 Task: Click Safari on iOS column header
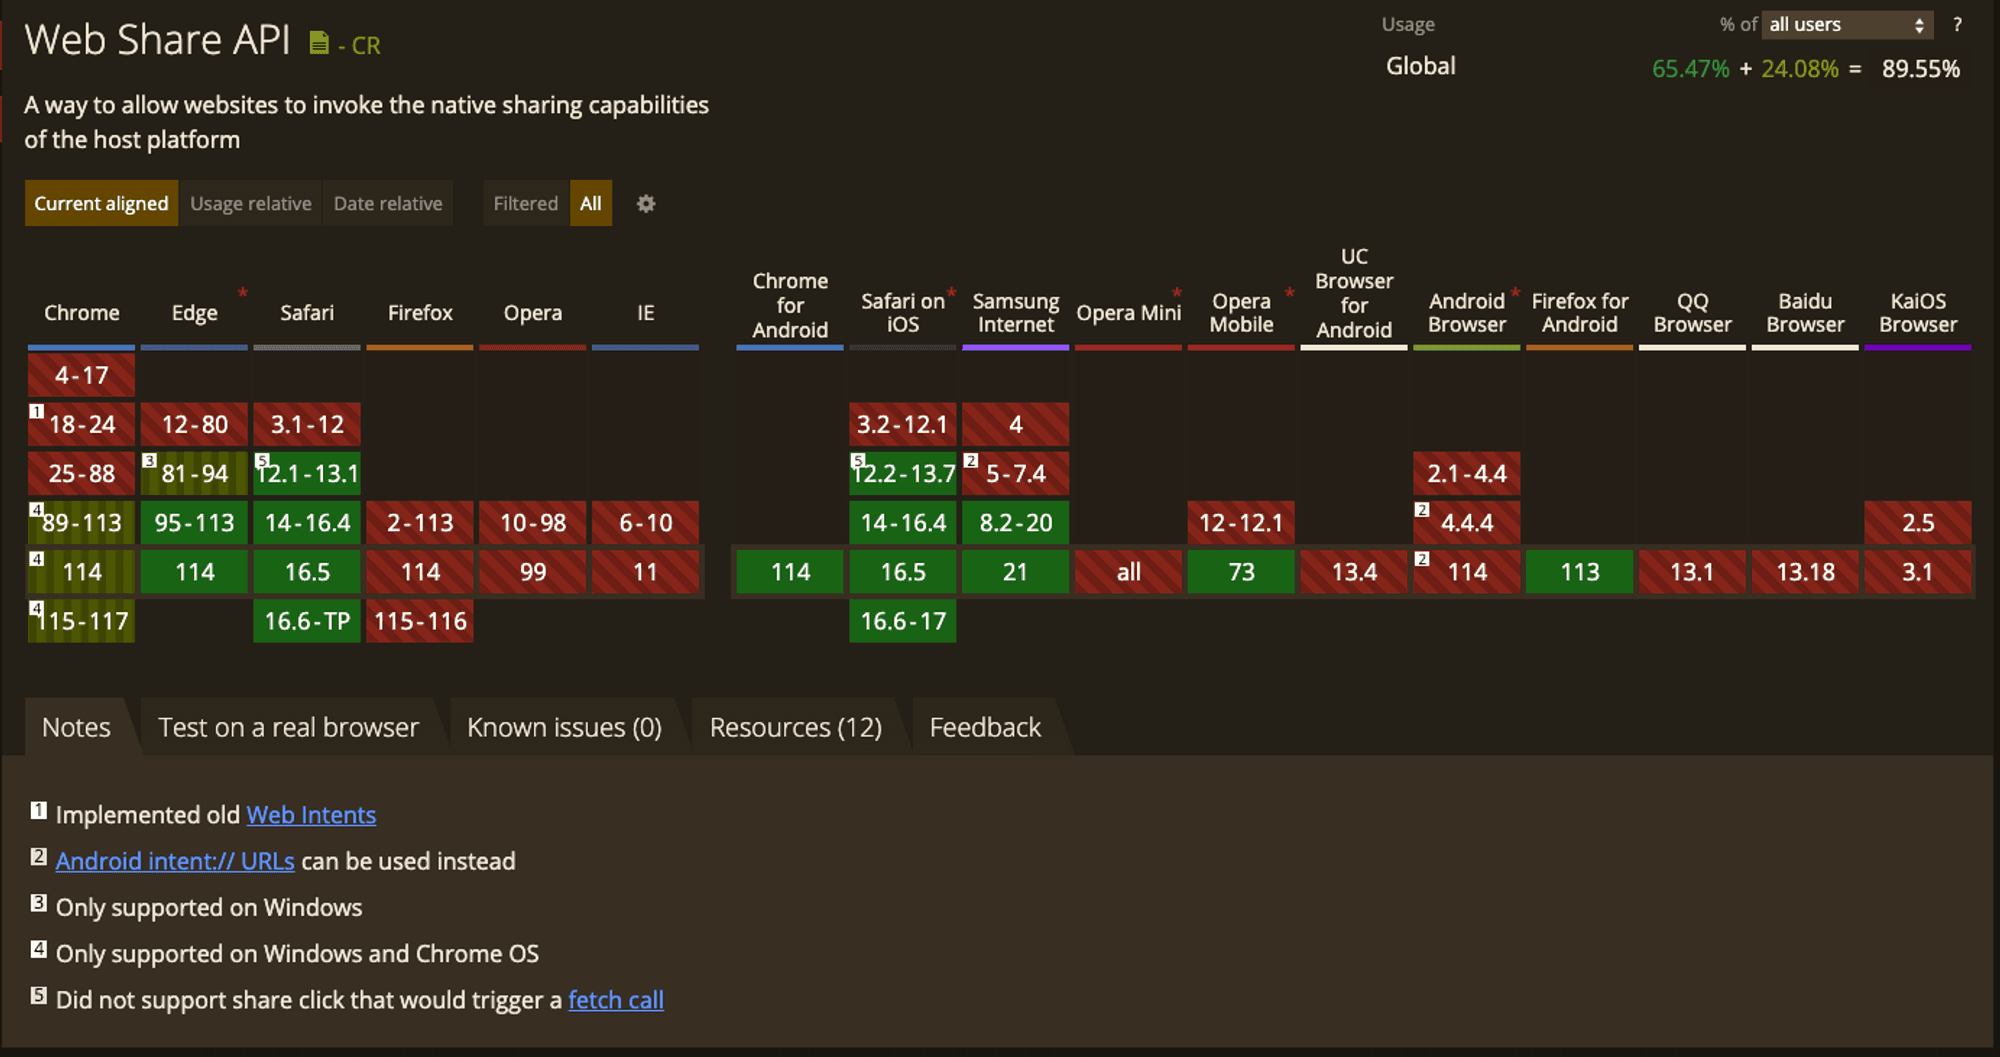(903, 313)
